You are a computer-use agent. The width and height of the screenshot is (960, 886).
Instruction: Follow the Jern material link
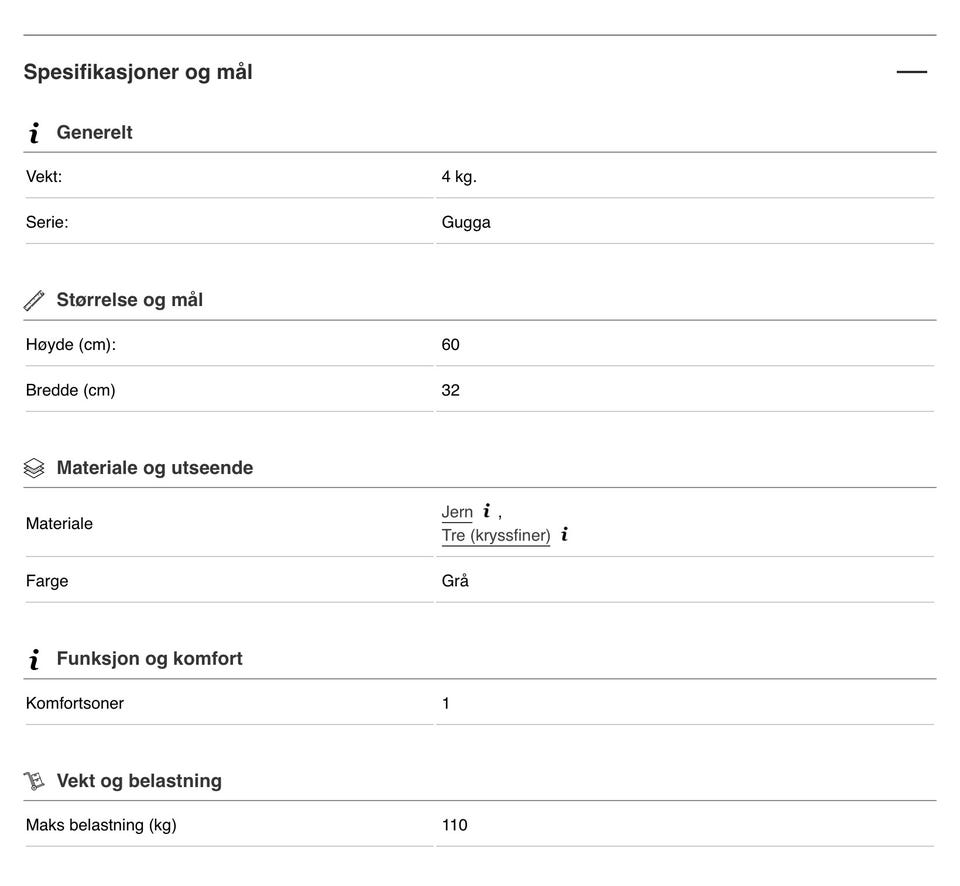click(x=457, y=512)
